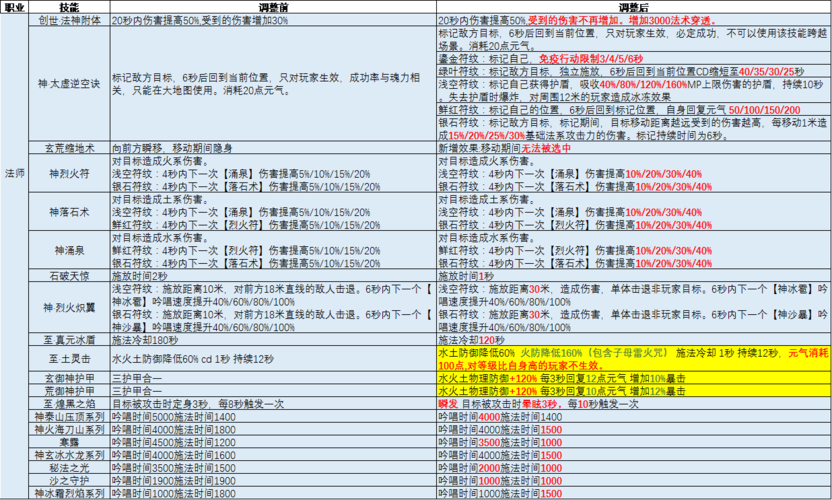Select the 神玄冰水龙系列 skill cell
Screen dimensions: 832x500
click(x=70, y=455)
